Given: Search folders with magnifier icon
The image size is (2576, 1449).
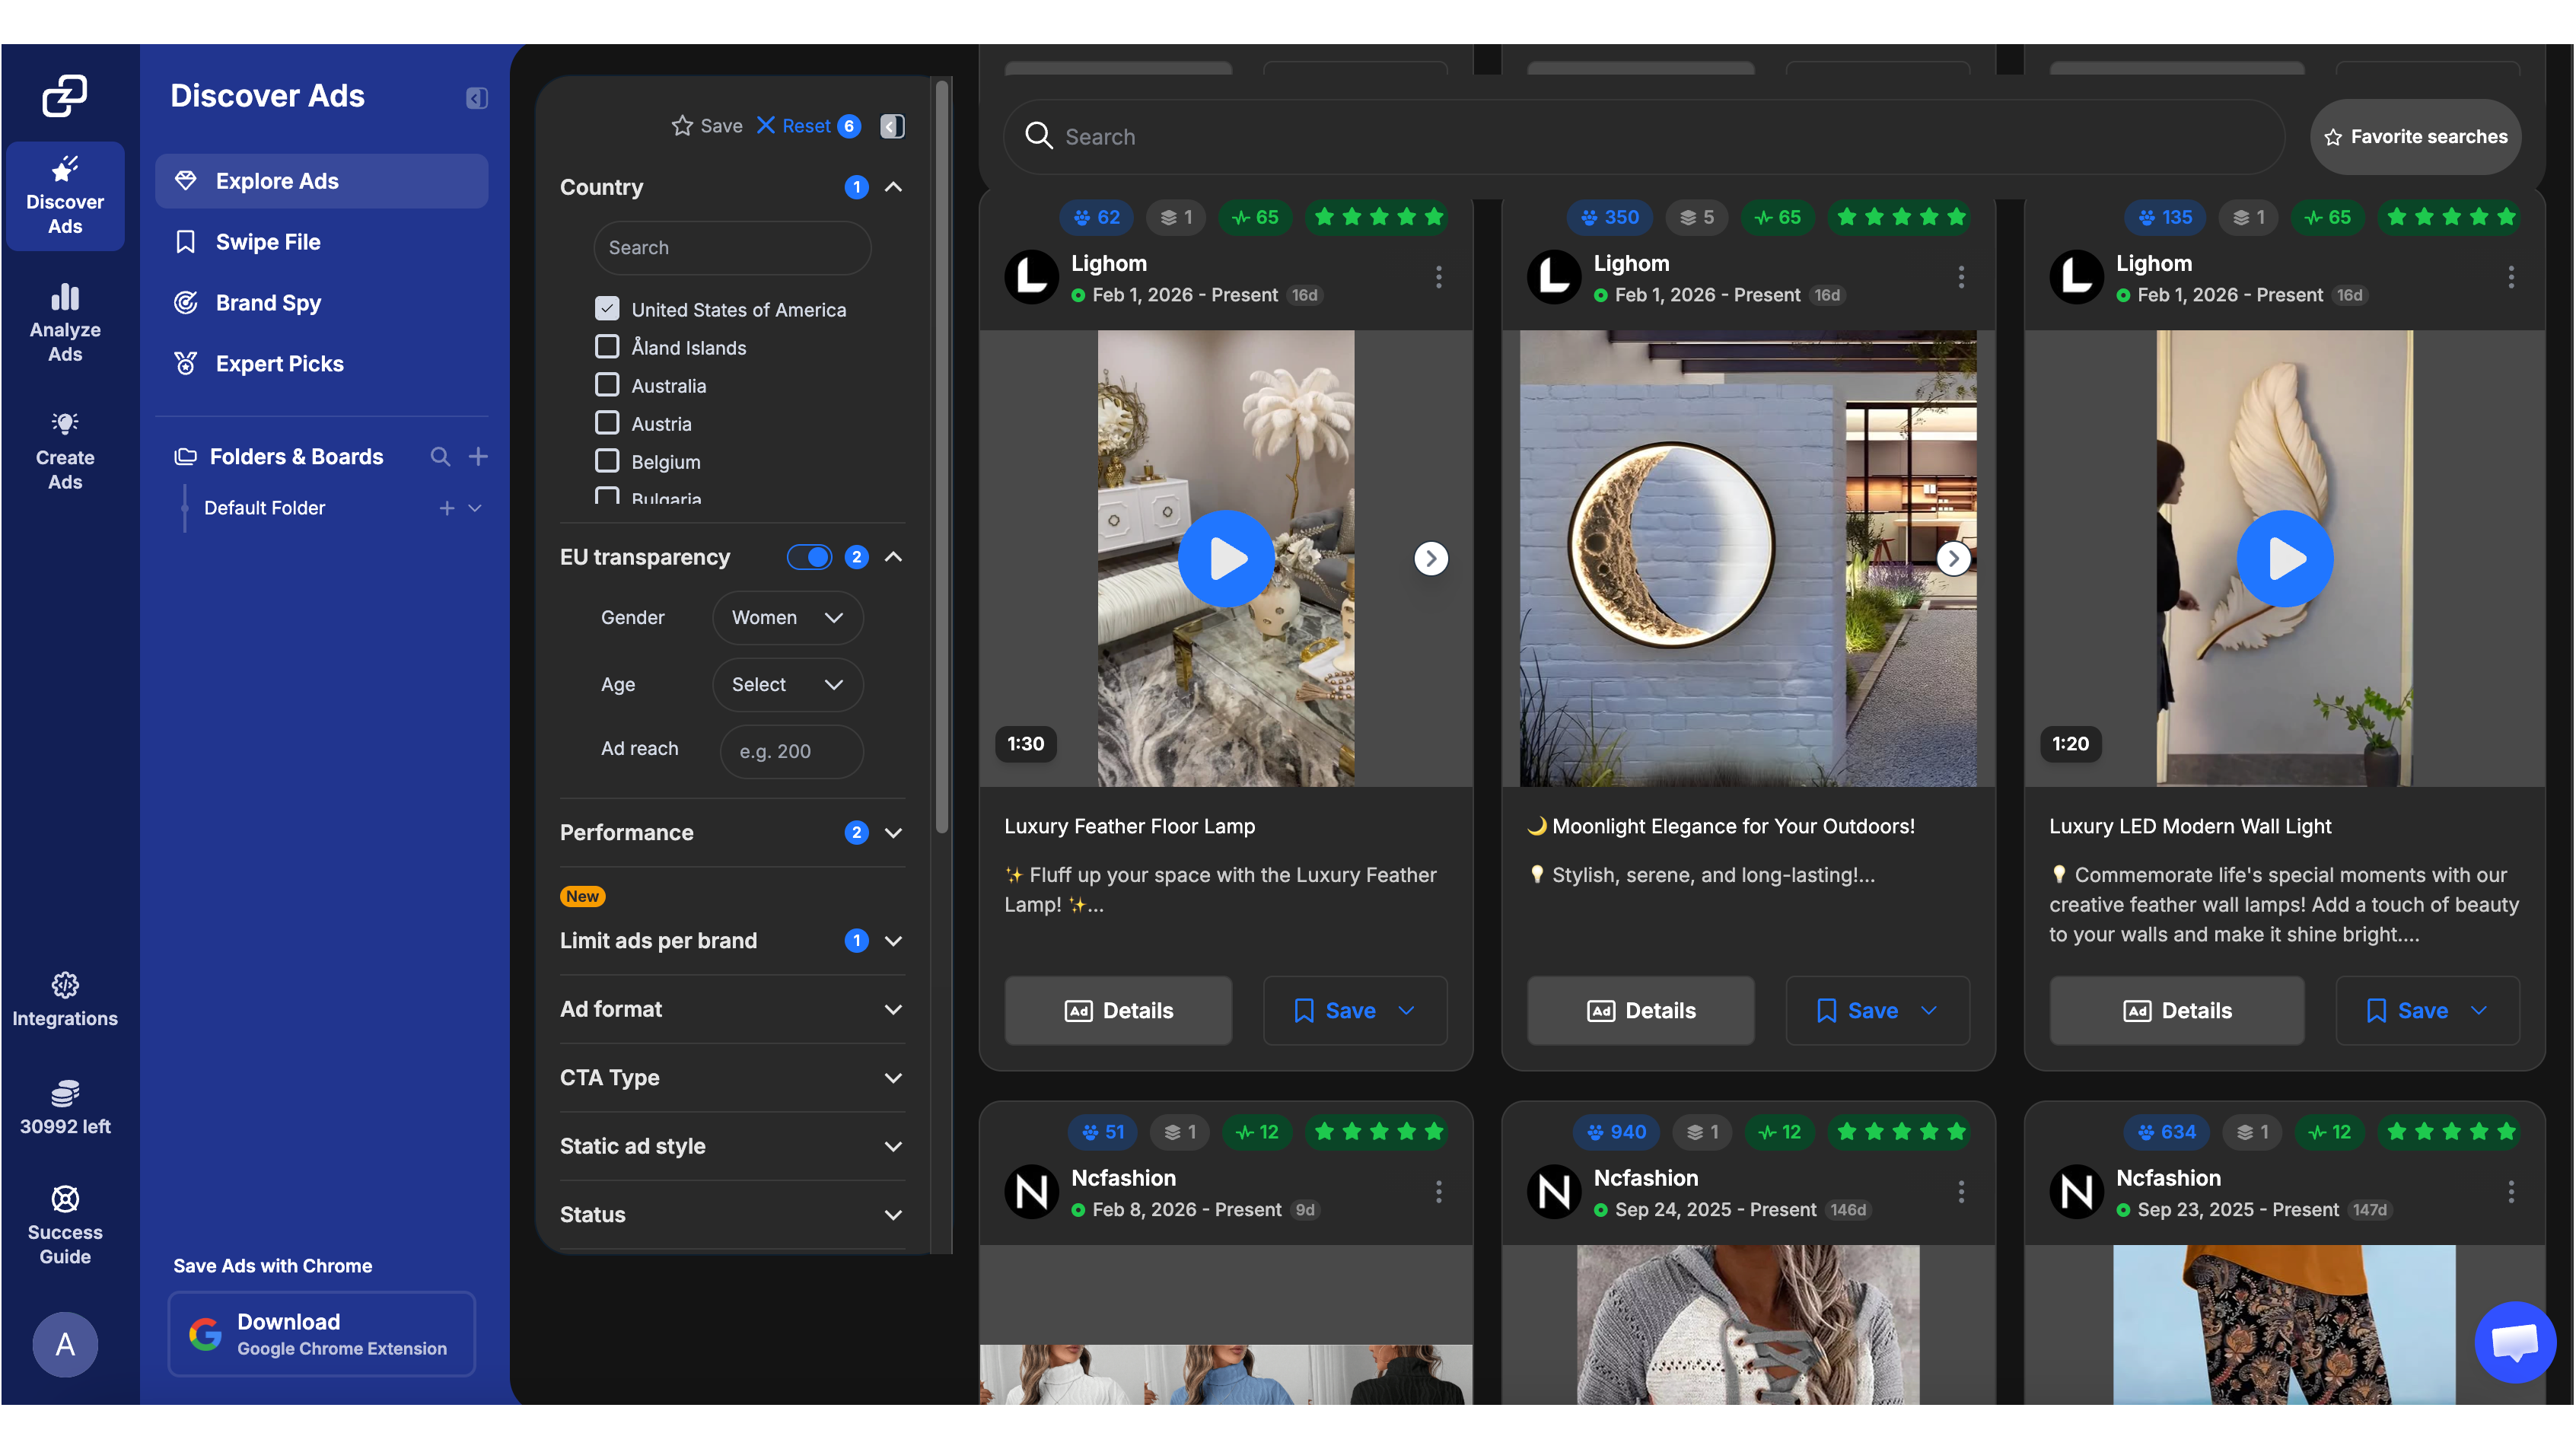Looking at the screenshot, I should 440,457.
